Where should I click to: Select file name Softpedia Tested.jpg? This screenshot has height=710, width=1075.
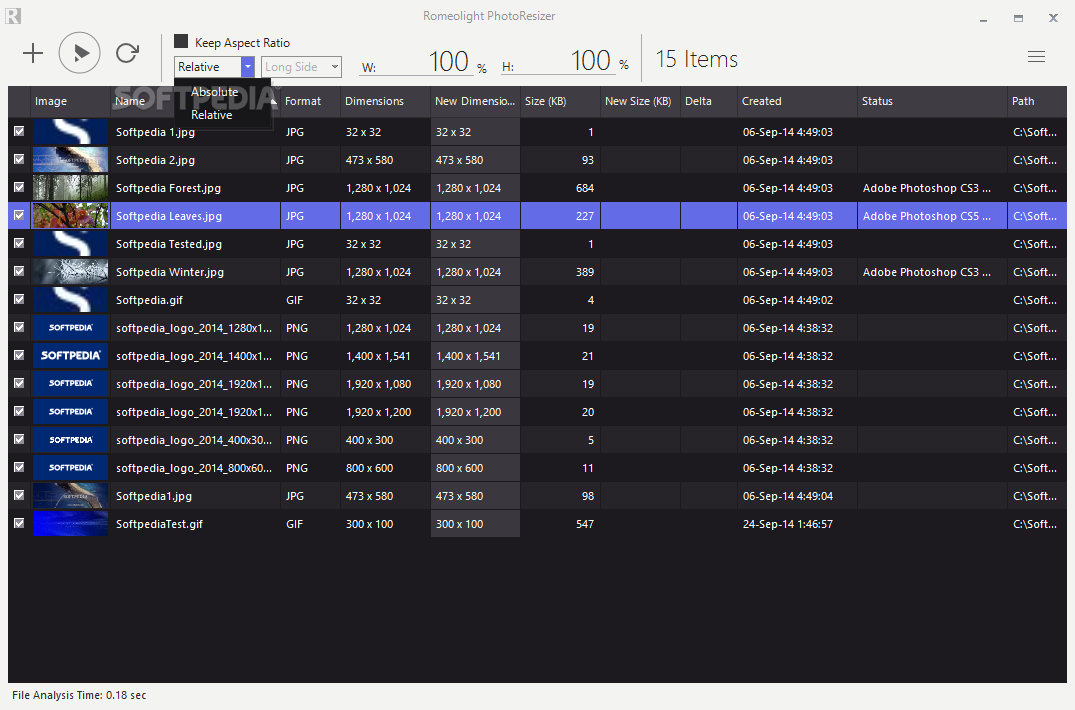point(169,244)
